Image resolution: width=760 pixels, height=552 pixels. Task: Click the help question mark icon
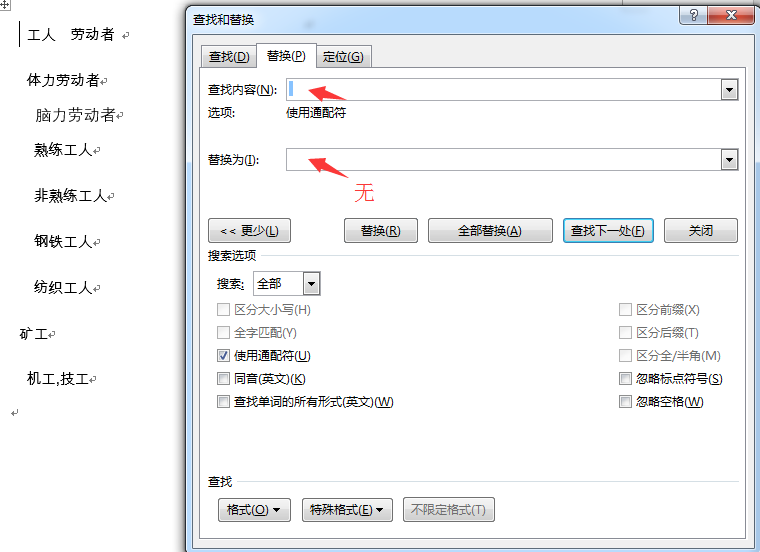tap(693, 15)
